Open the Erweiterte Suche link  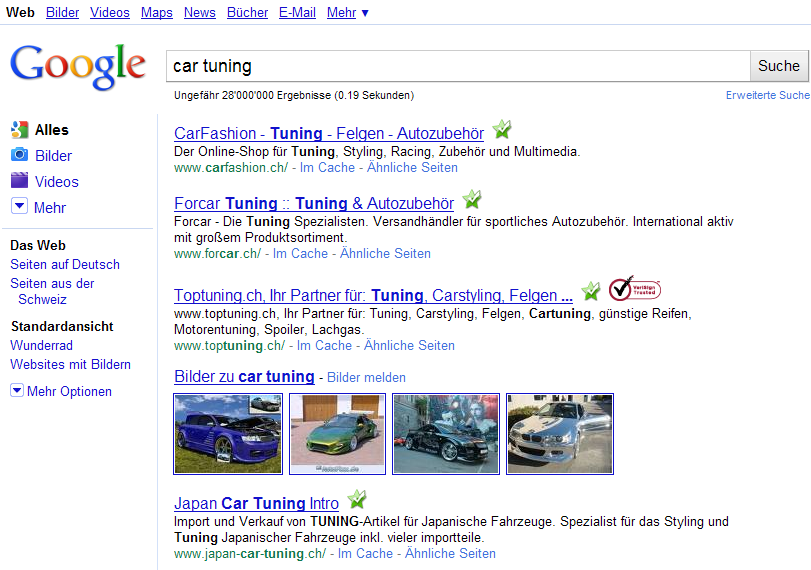pos(767,96)
